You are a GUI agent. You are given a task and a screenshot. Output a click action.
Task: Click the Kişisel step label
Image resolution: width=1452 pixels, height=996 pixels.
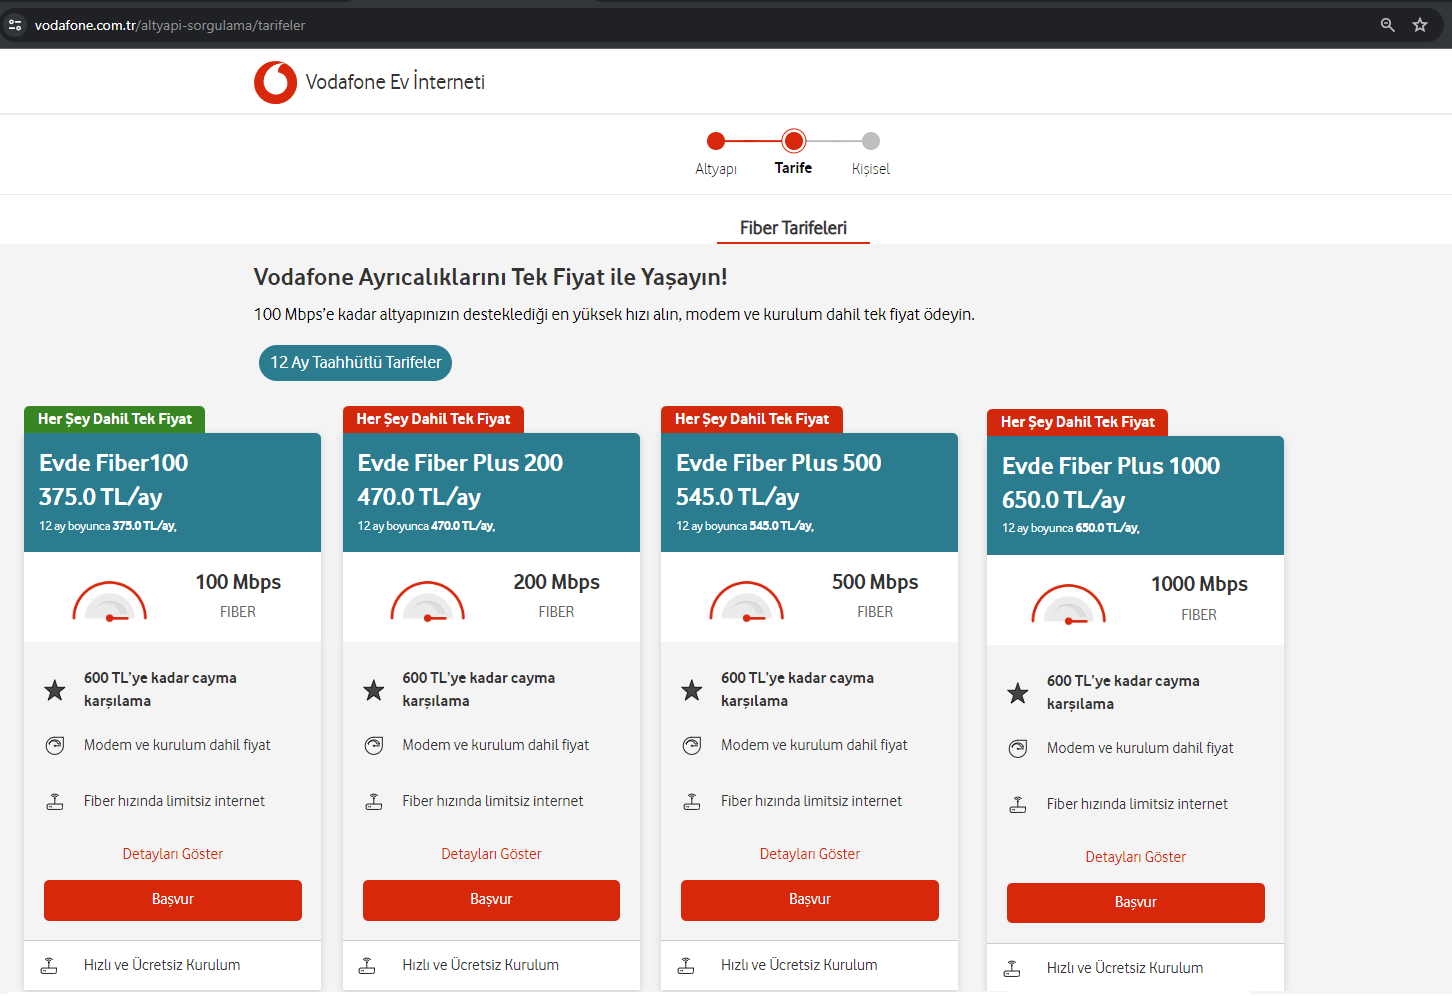(871, 169)
